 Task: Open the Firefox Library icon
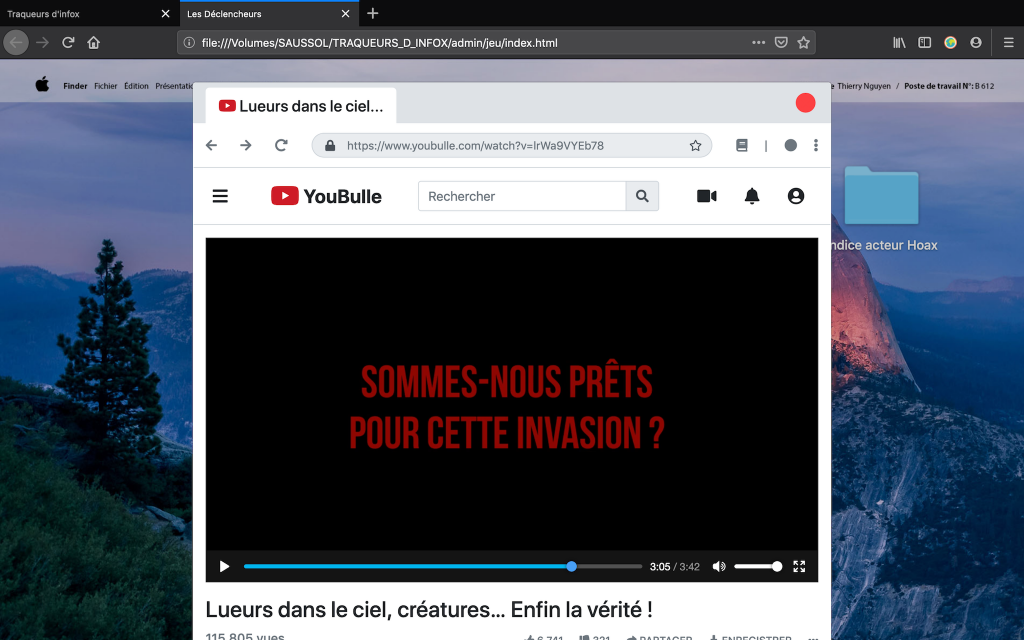[899, 42]
